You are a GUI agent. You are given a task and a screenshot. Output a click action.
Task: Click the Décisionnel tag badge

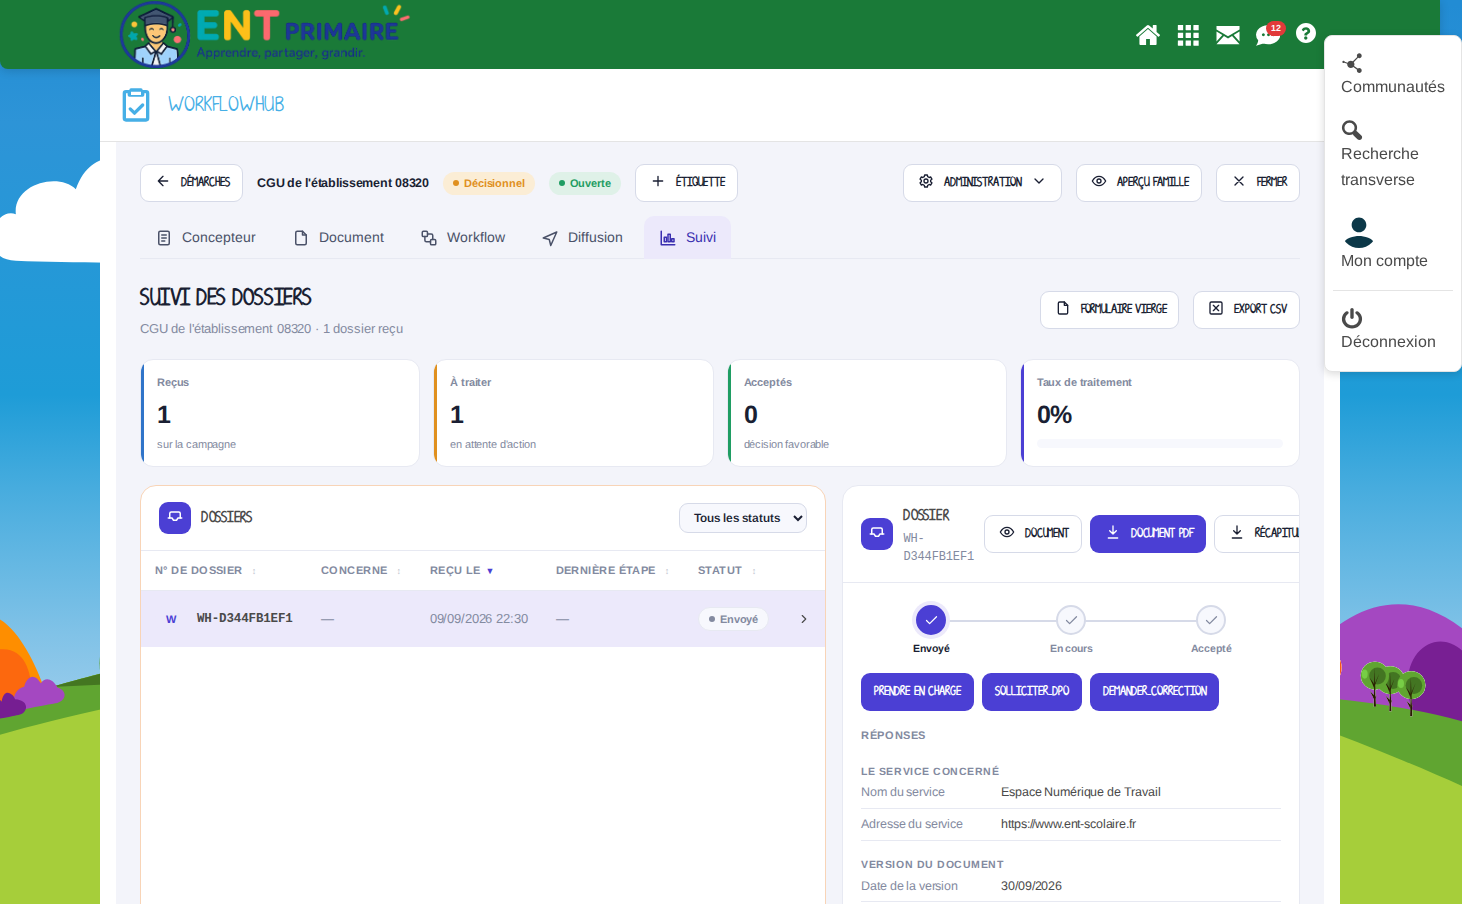tap(489, 183)
